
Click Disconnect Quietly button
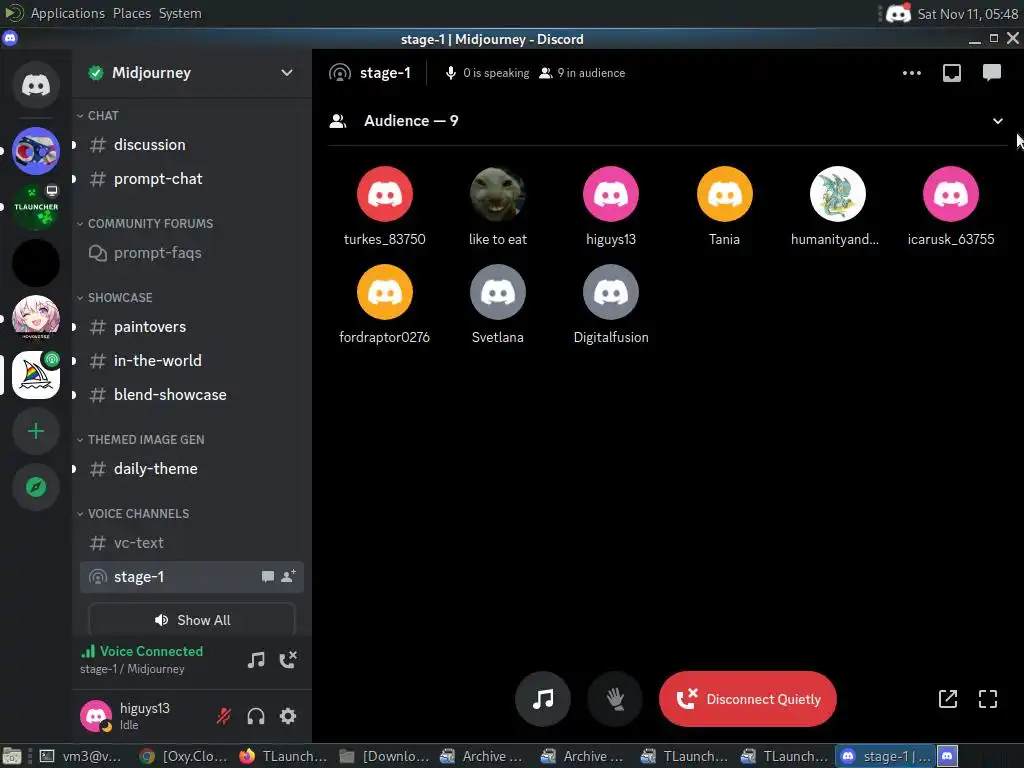click(x=748, y=699)
